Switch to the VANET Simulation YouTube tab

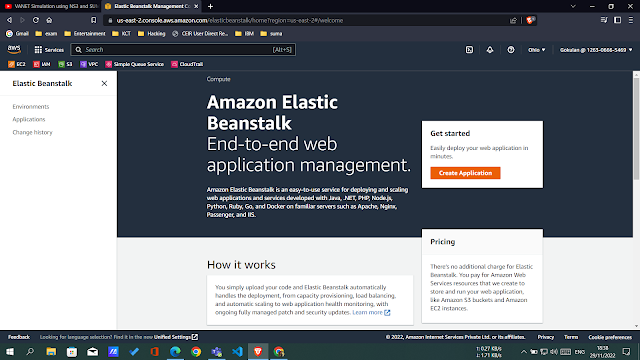[x=51, y=6]
